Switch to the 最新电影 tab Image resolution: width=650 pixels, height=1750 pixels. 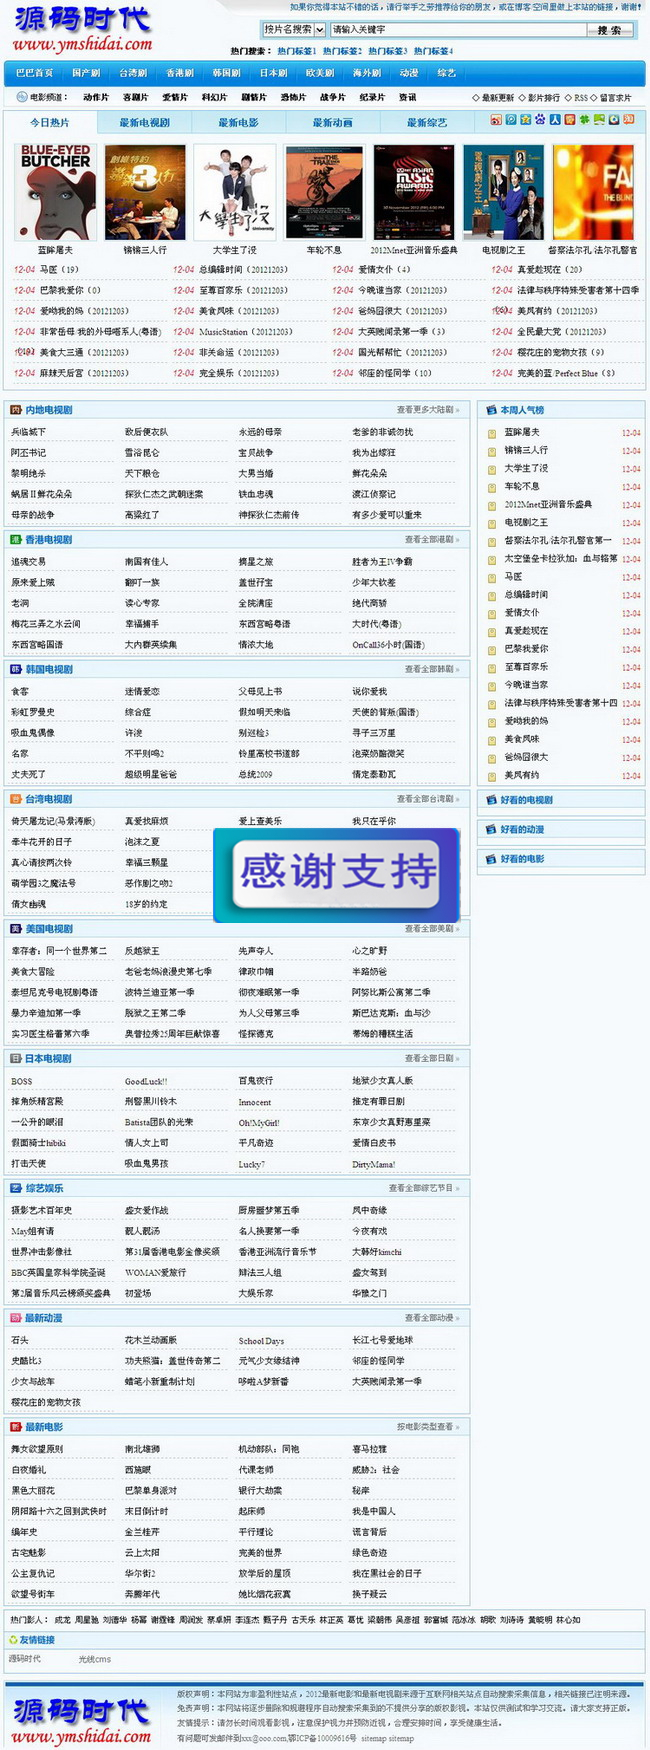[238, 122]
